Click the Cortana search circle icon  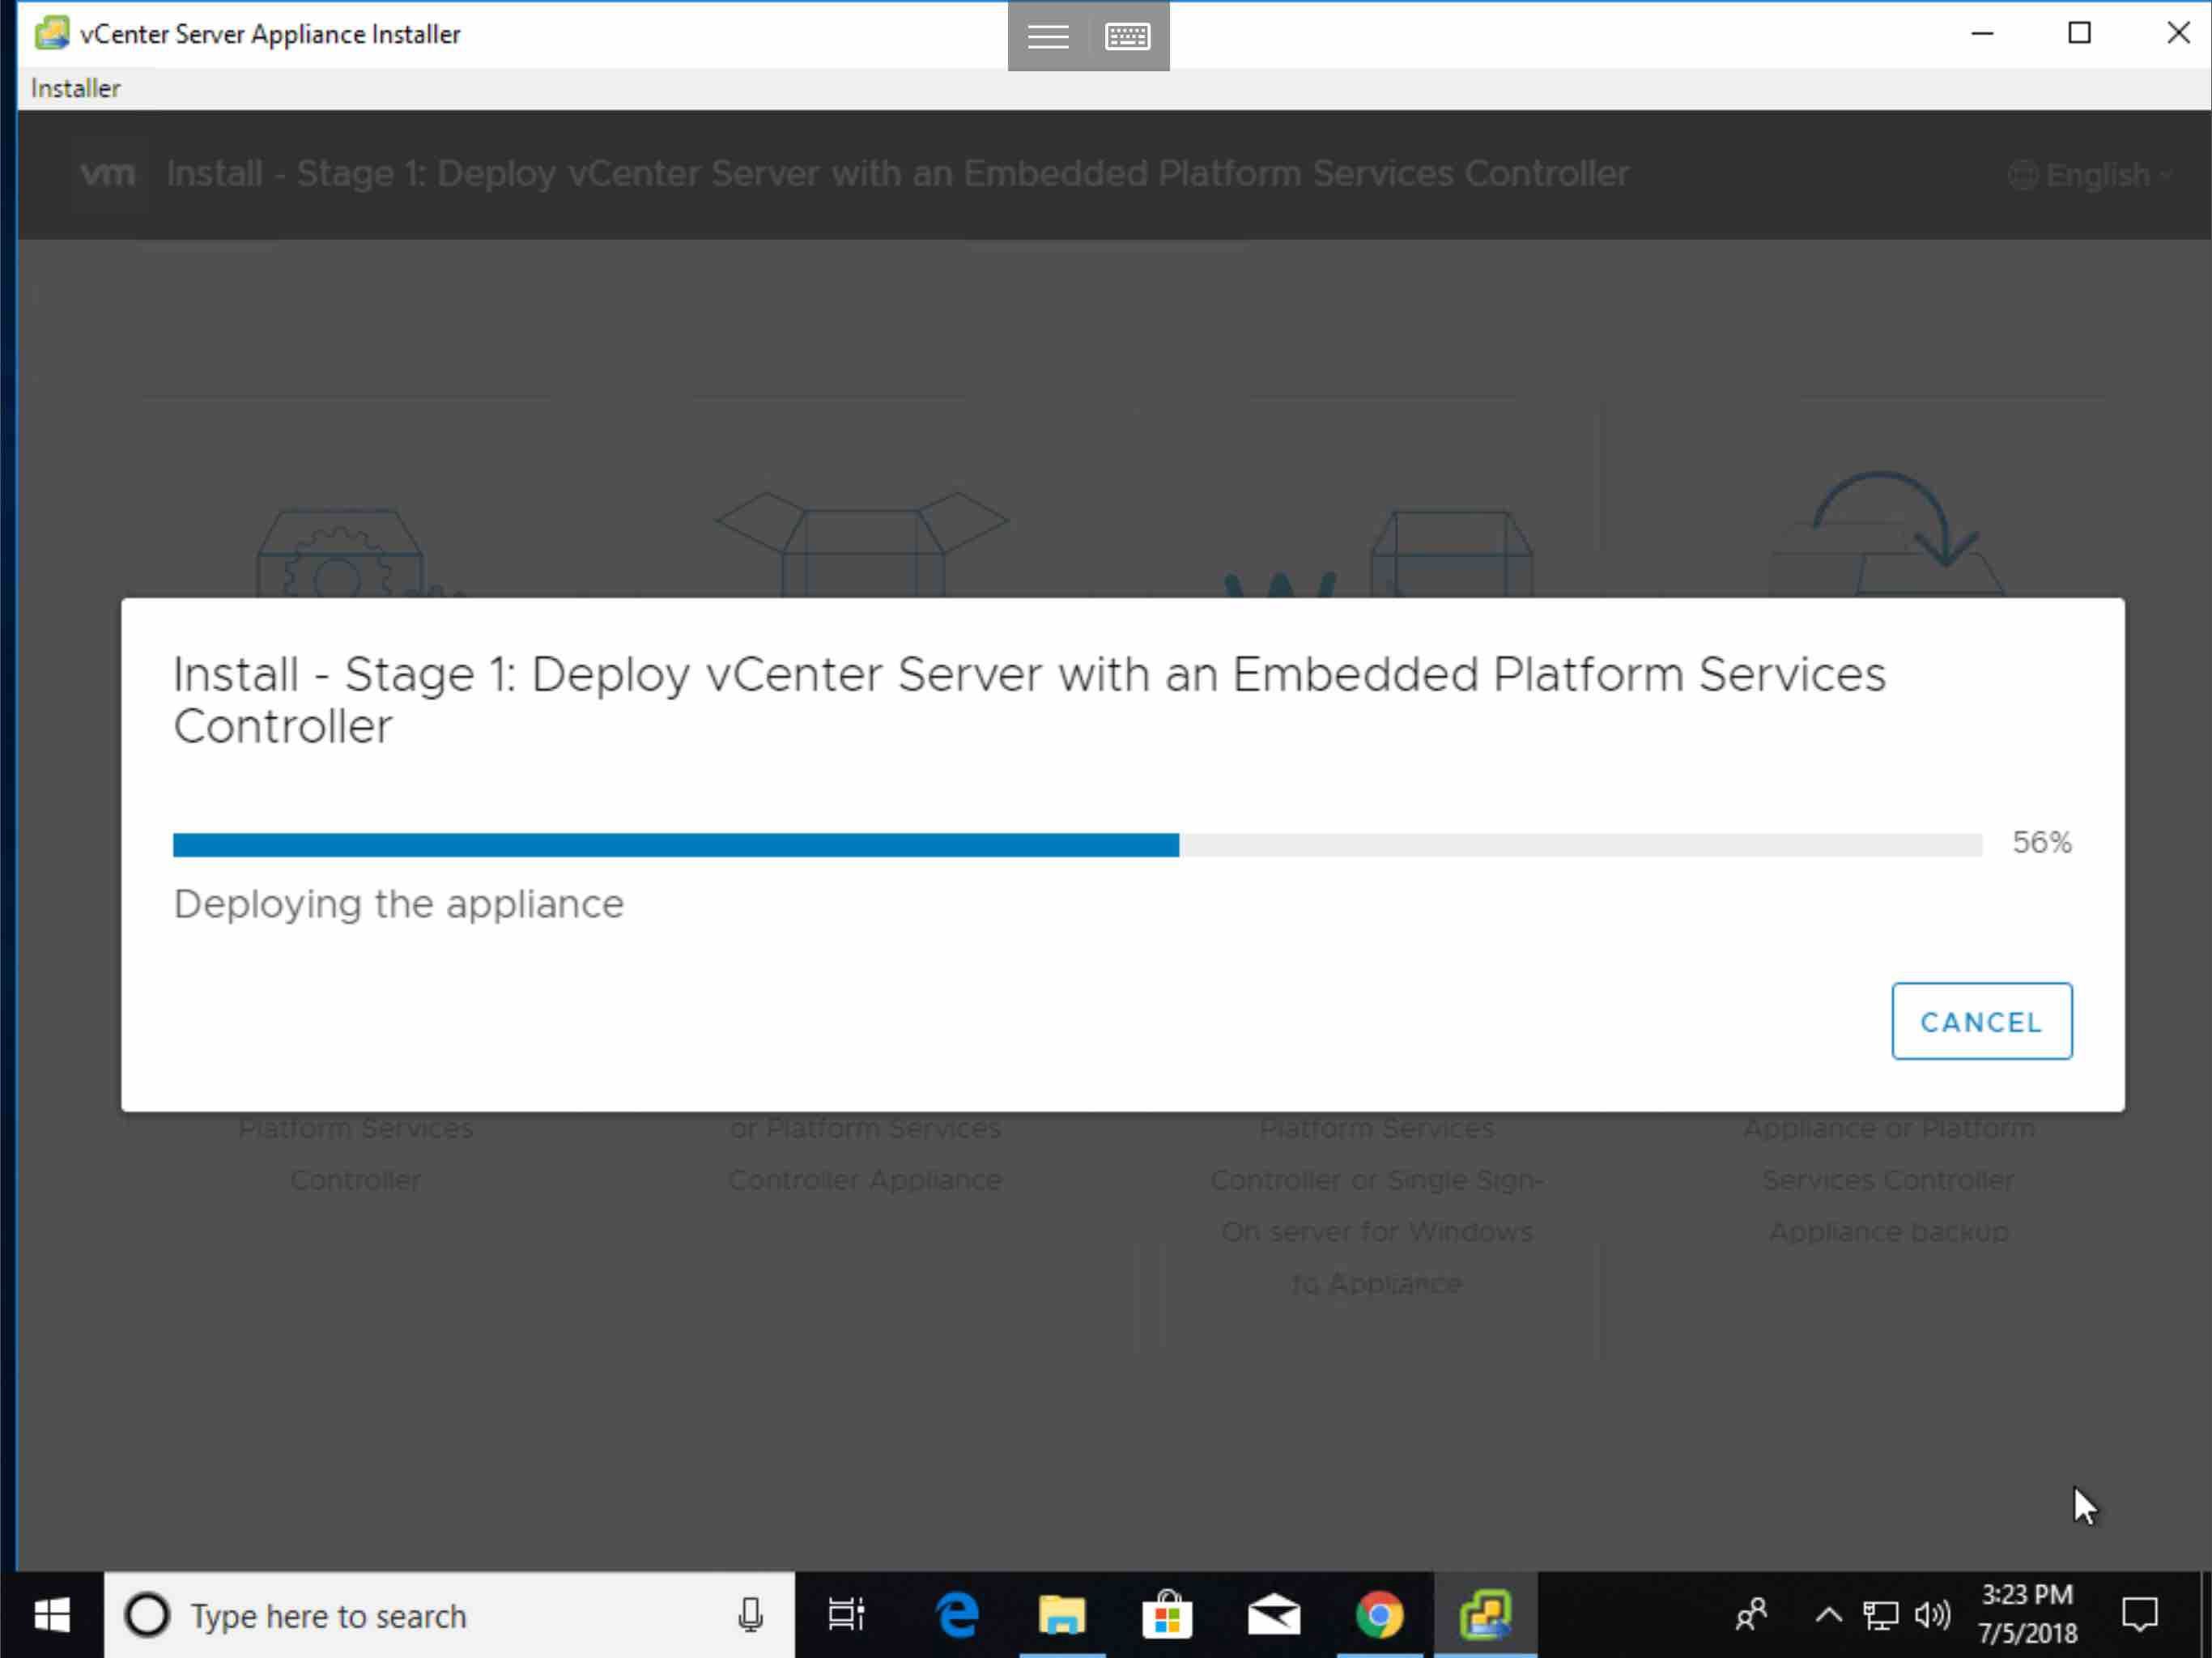147,1615
